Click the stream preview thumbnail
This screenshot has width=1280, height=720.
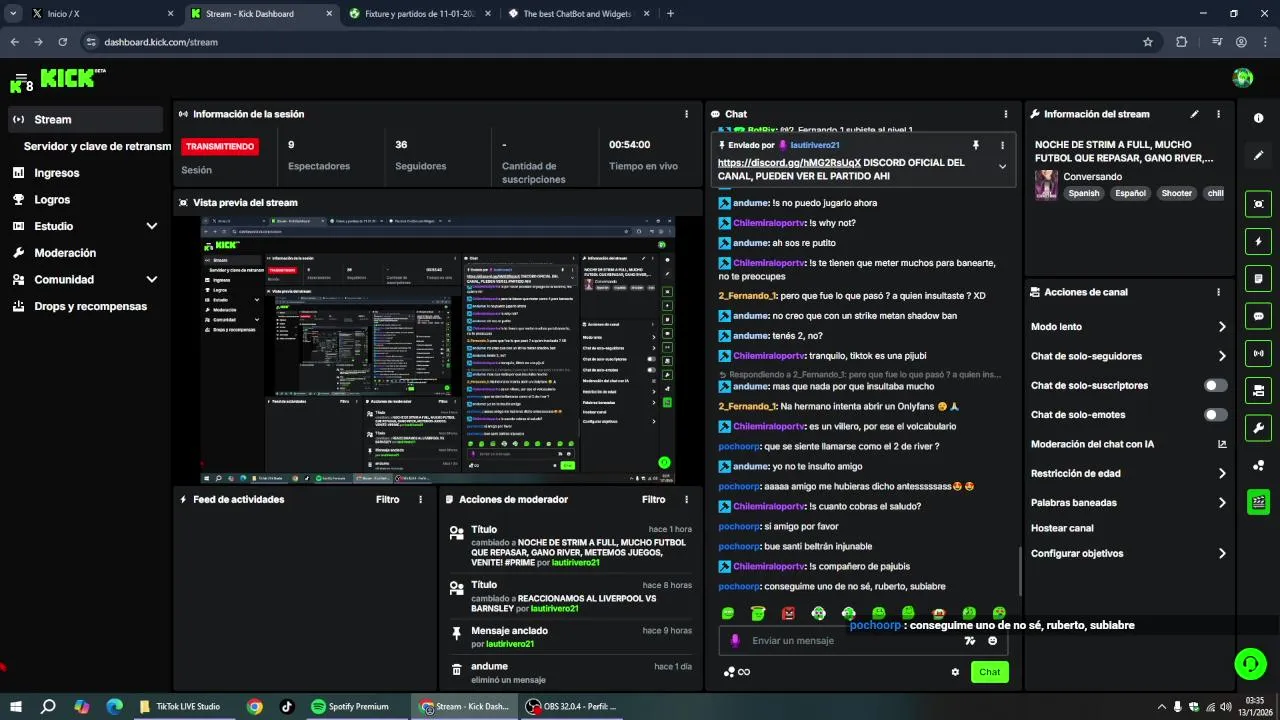coord(437,351)
